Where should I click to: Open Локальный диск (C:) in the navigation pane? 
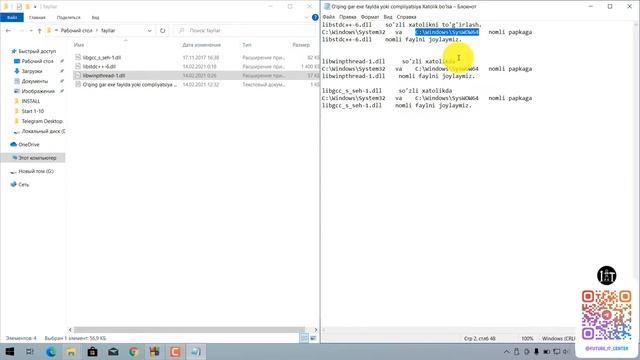[x=43, y=131]
